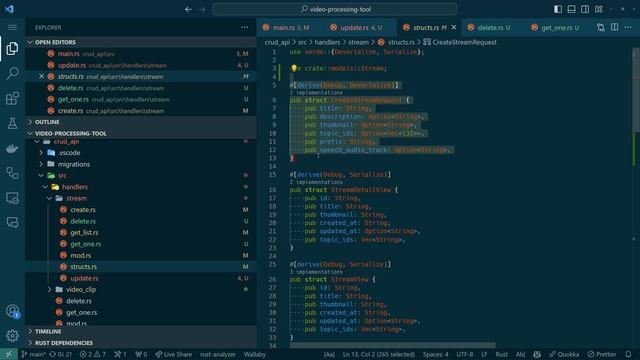The image size is (640, 360).
Task: Click the video-processing-tool search box
Action: tap(335, 9)
